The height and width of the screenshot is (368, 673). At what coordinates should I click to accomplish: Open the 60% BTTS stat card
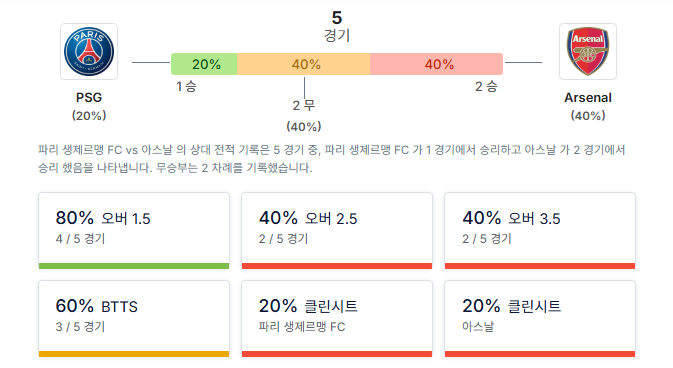pos(134,319)
